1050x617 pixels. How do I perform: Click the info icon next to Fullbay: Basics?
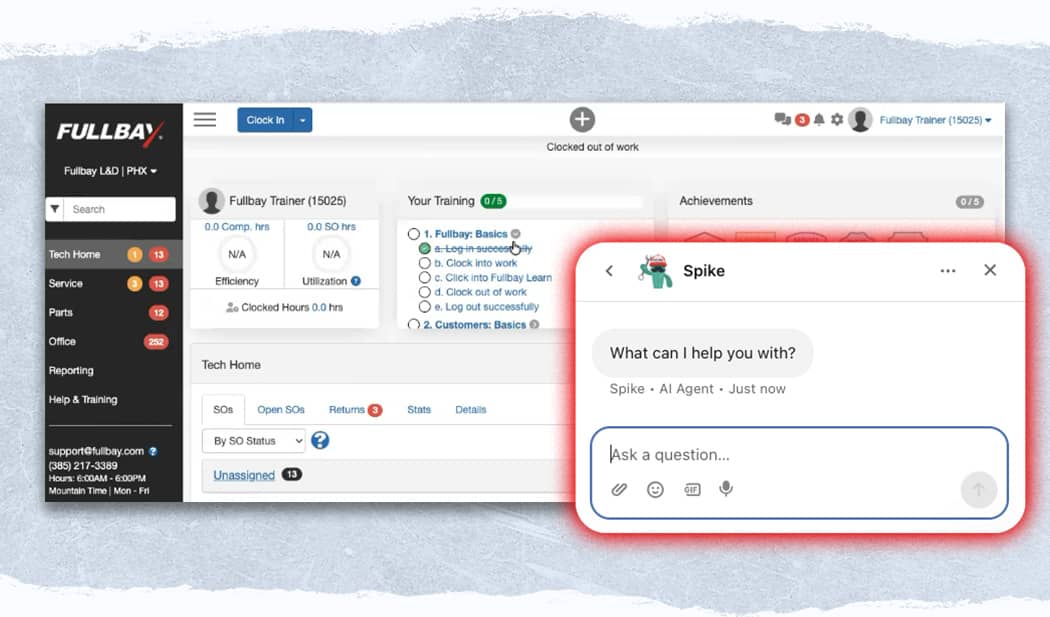pos(516,234)
